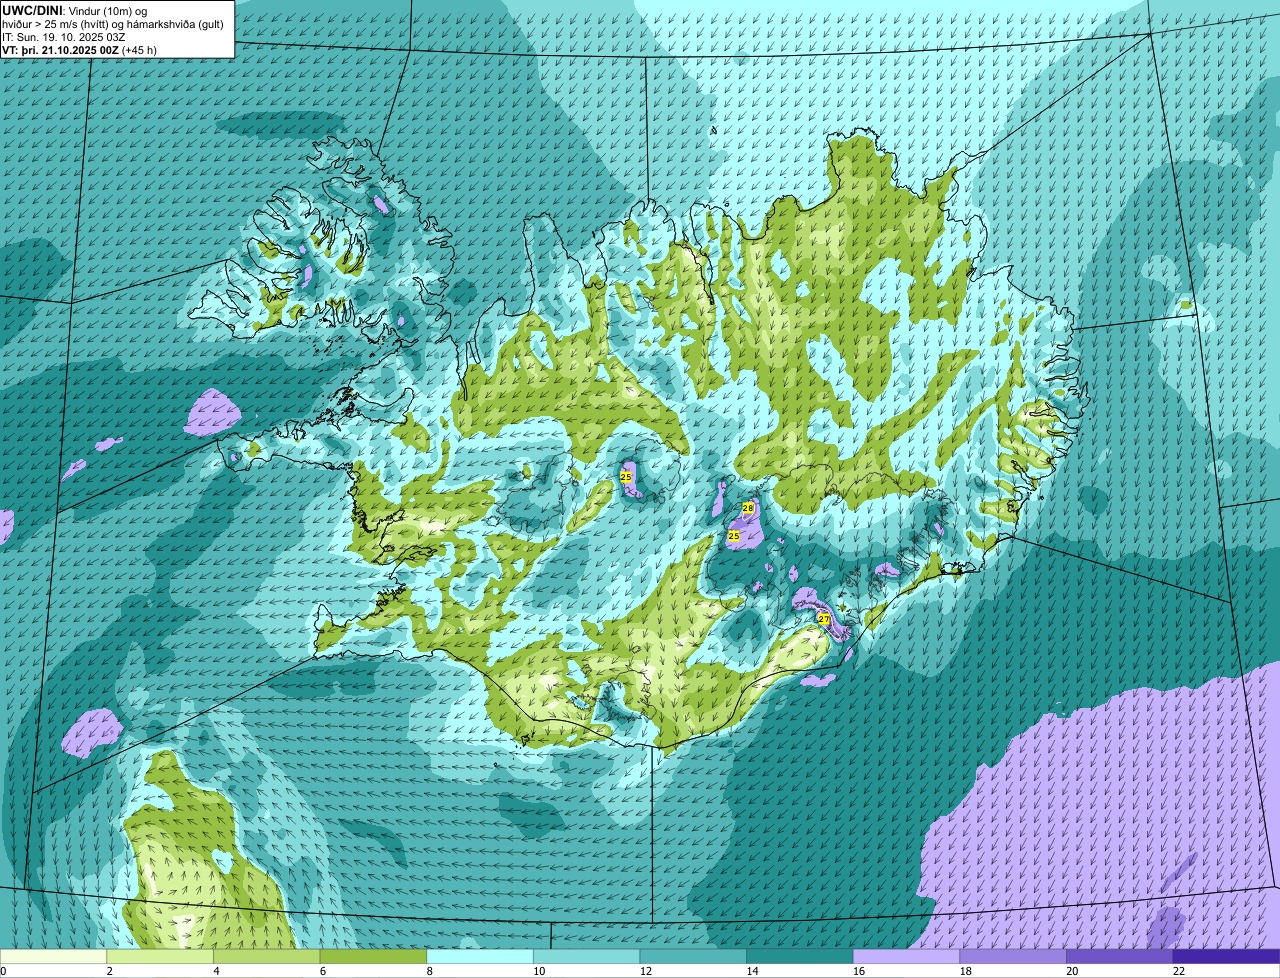Viewport: 1280px width, 978px height.
Task: Select the 18–20 m/s purple legend swatch
Action: tap(1013, 956)
